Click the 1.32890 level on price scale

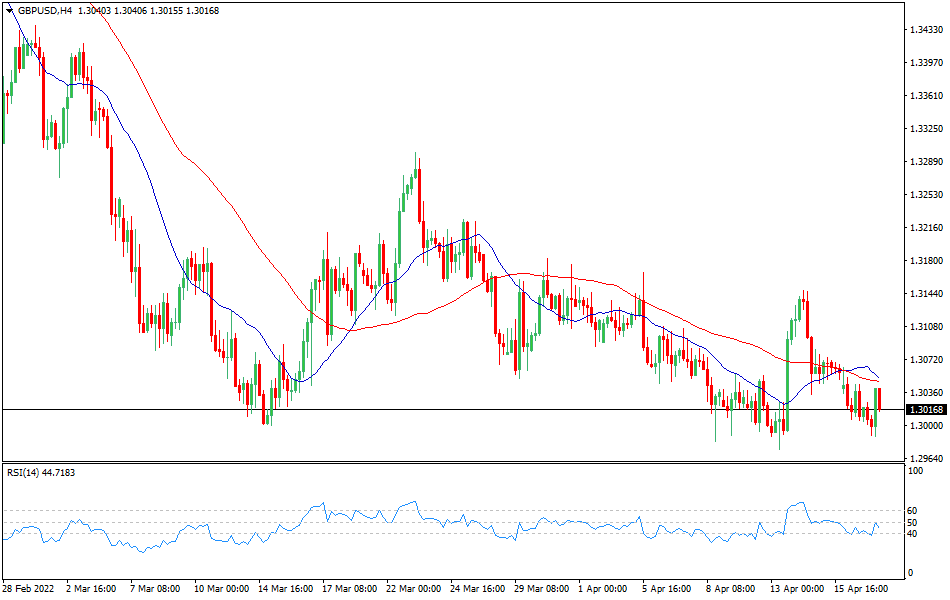coord(925,162)
